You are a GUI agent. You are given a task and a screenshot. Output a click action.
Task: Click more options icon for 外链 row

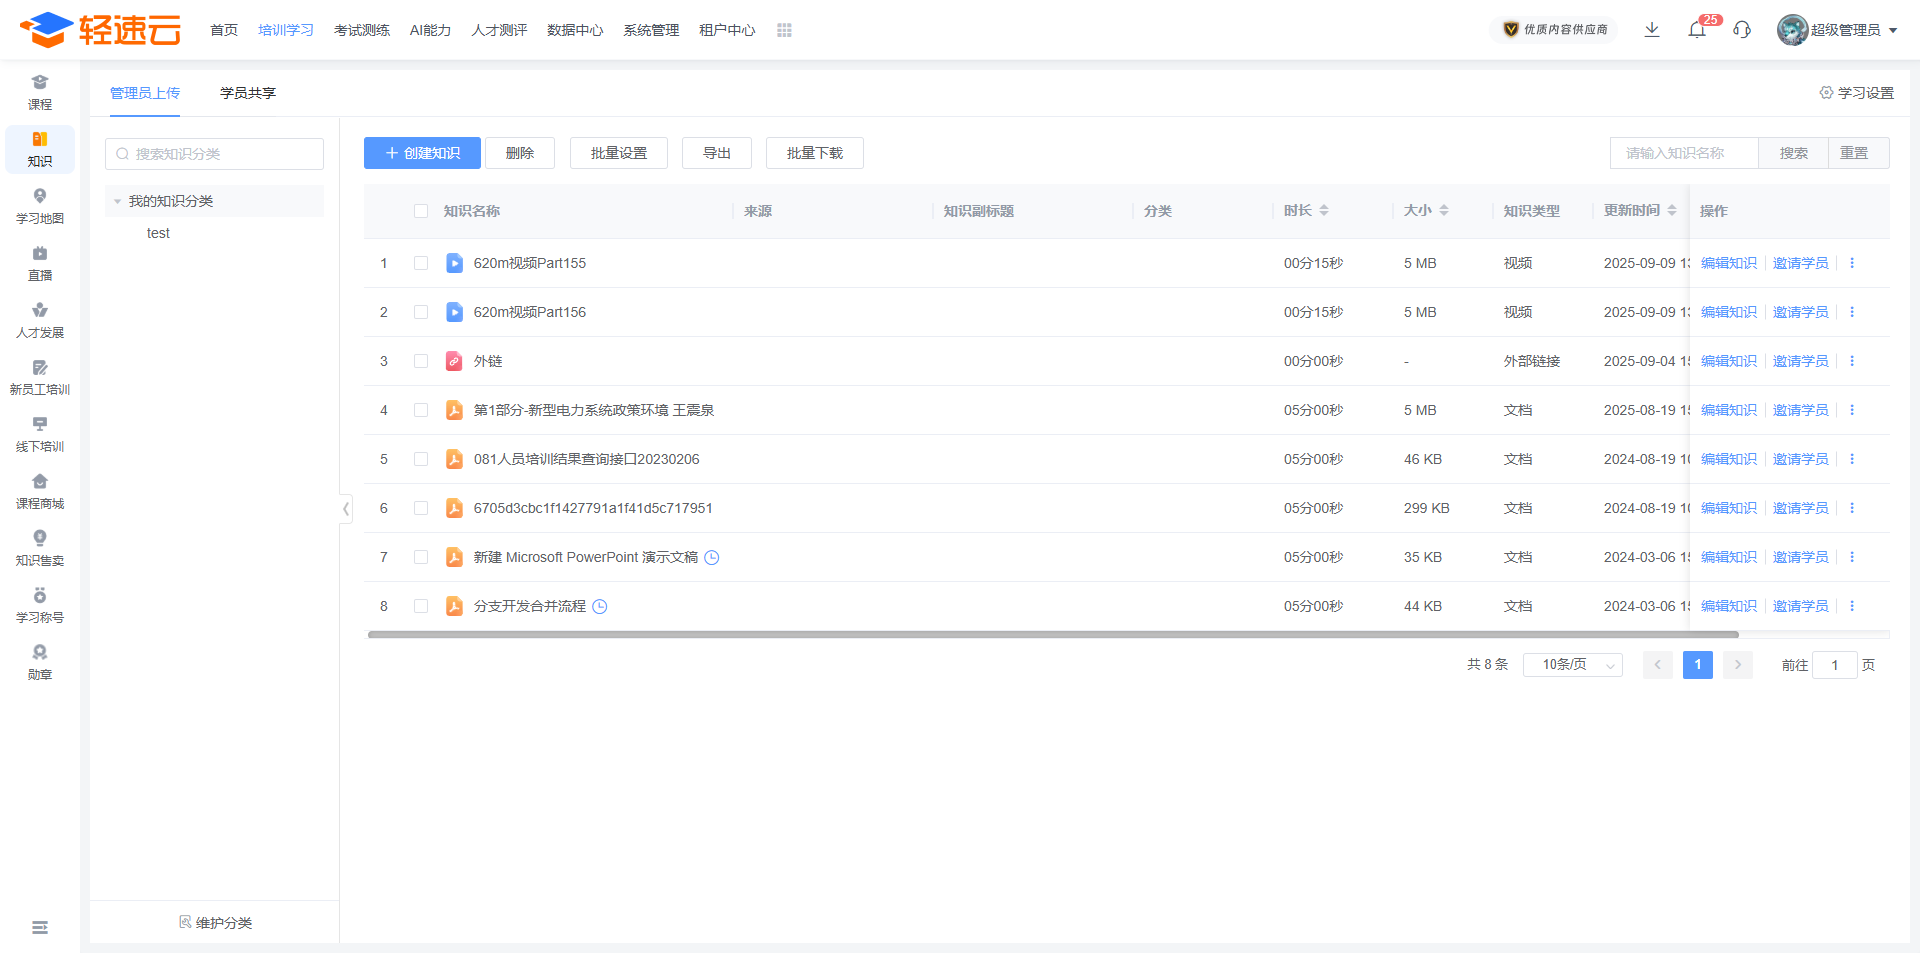click(x=1852, y=361)
